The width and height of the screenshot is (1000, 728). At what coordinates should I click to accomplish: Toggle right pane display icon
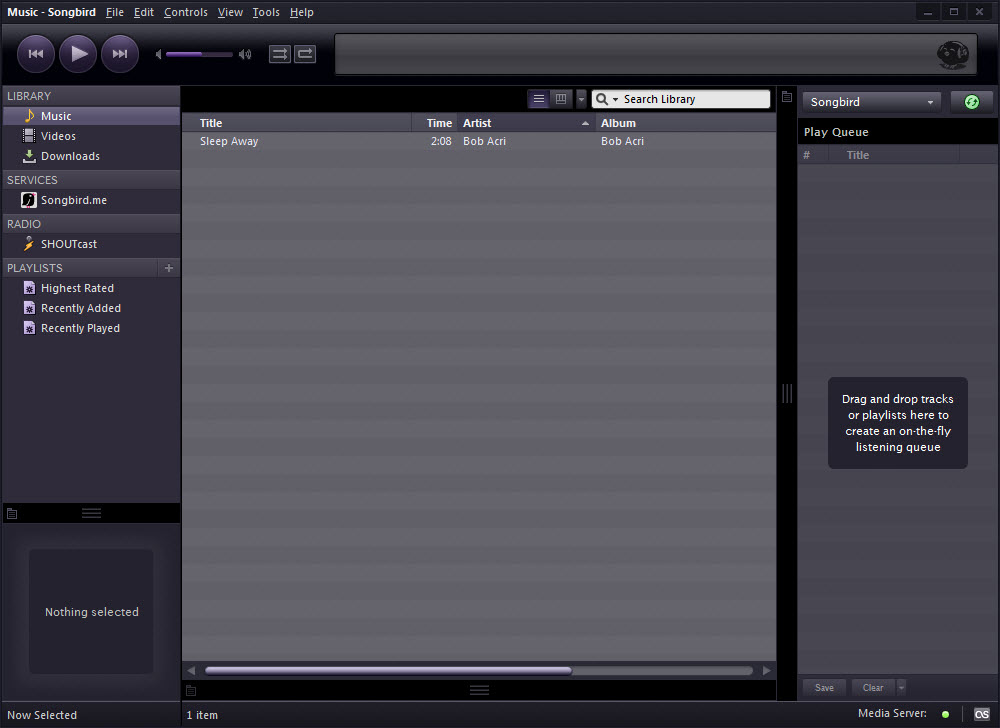click(x=787, y=97)
